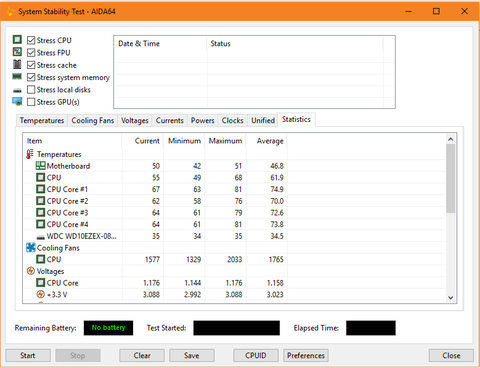Click the Current column header
Viewport: 480px width, 368px height.
pyautogui.click(x=143, y=141)
